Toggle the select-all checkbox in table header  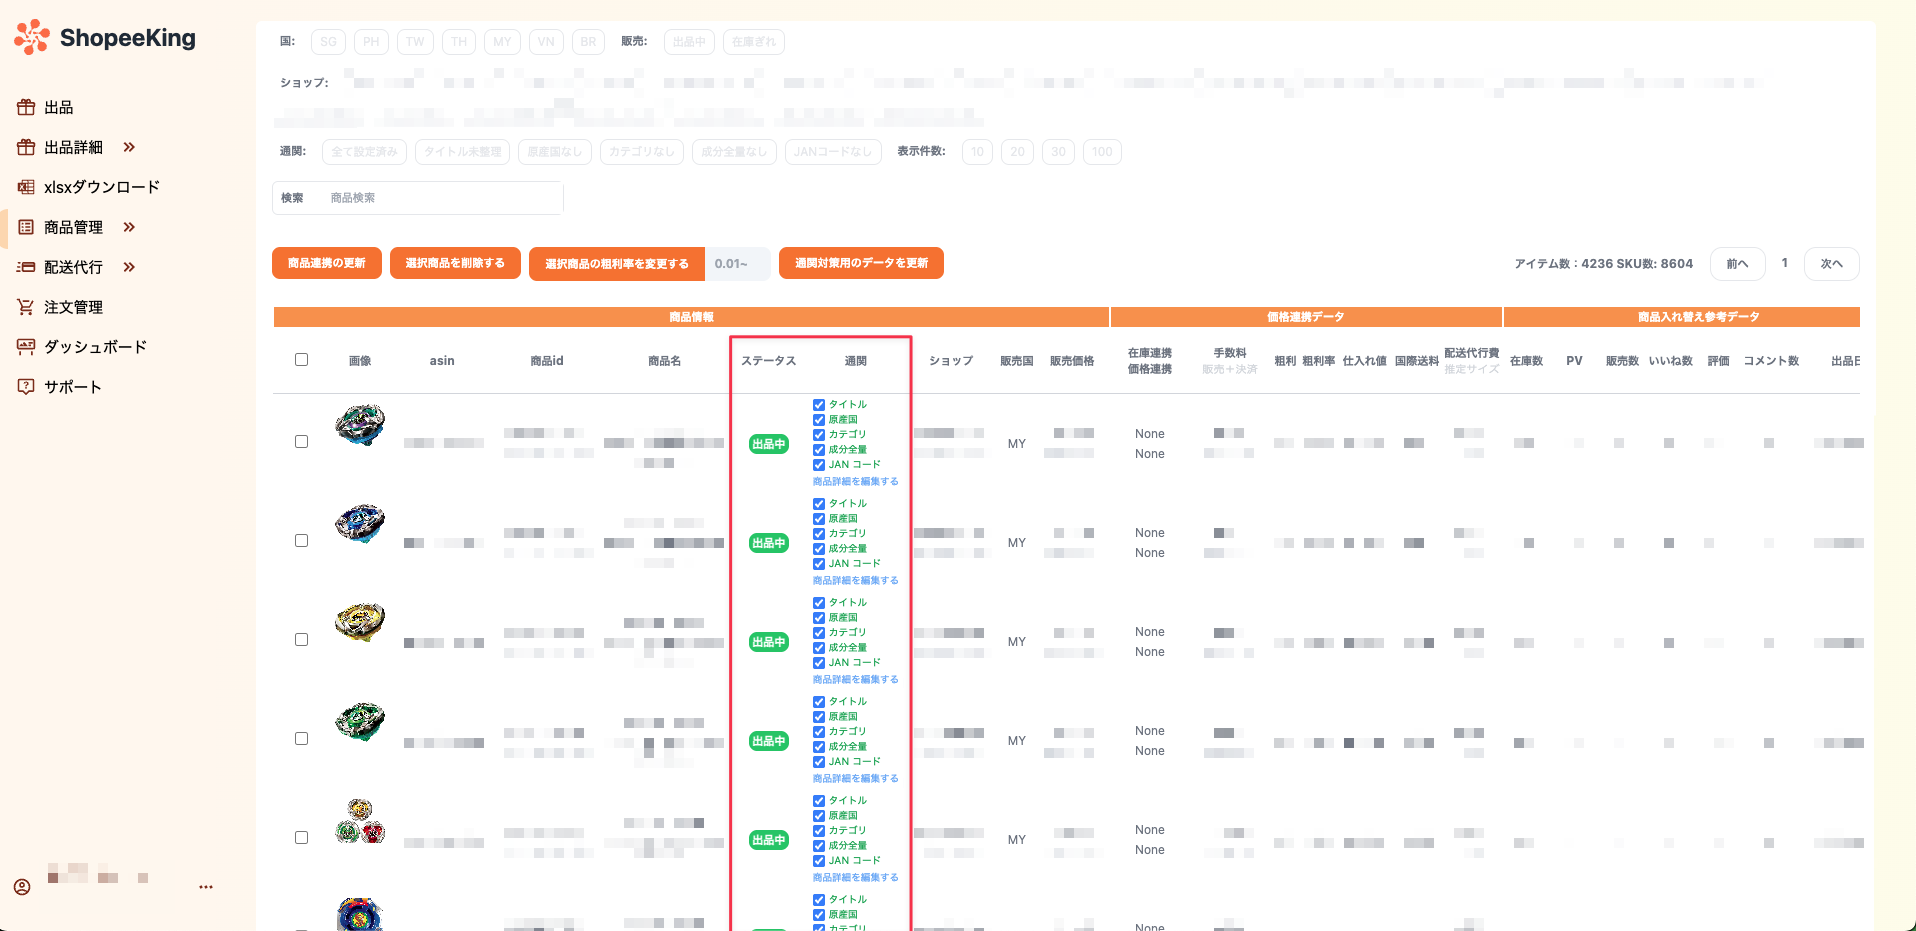click(x=301, y=360)
